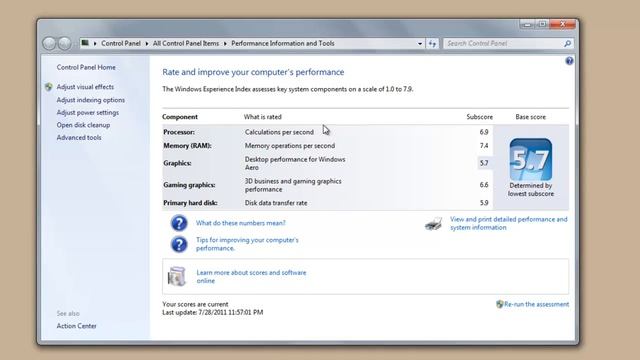Select Performance Information and Tools breadcrumb
Screen dimensions: 640x360
click(x=283, y=43)
